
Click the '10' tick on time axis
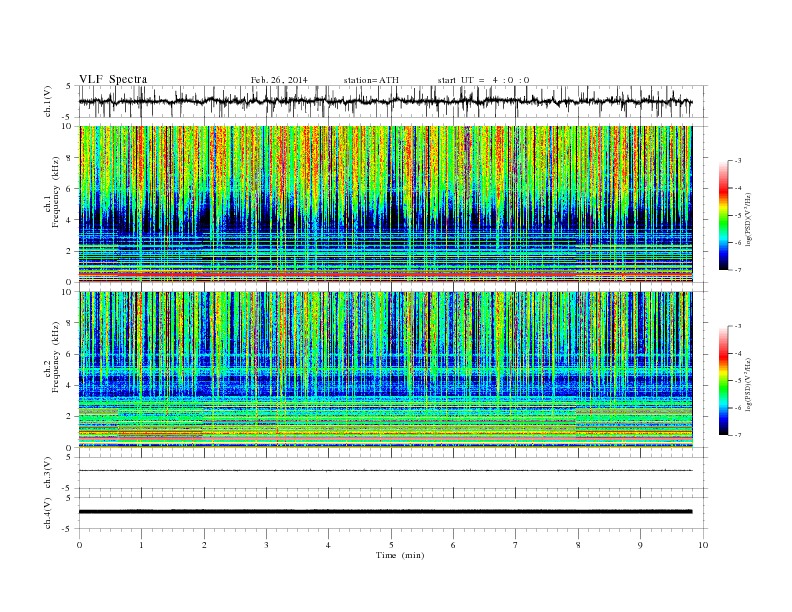pos(703,545)
